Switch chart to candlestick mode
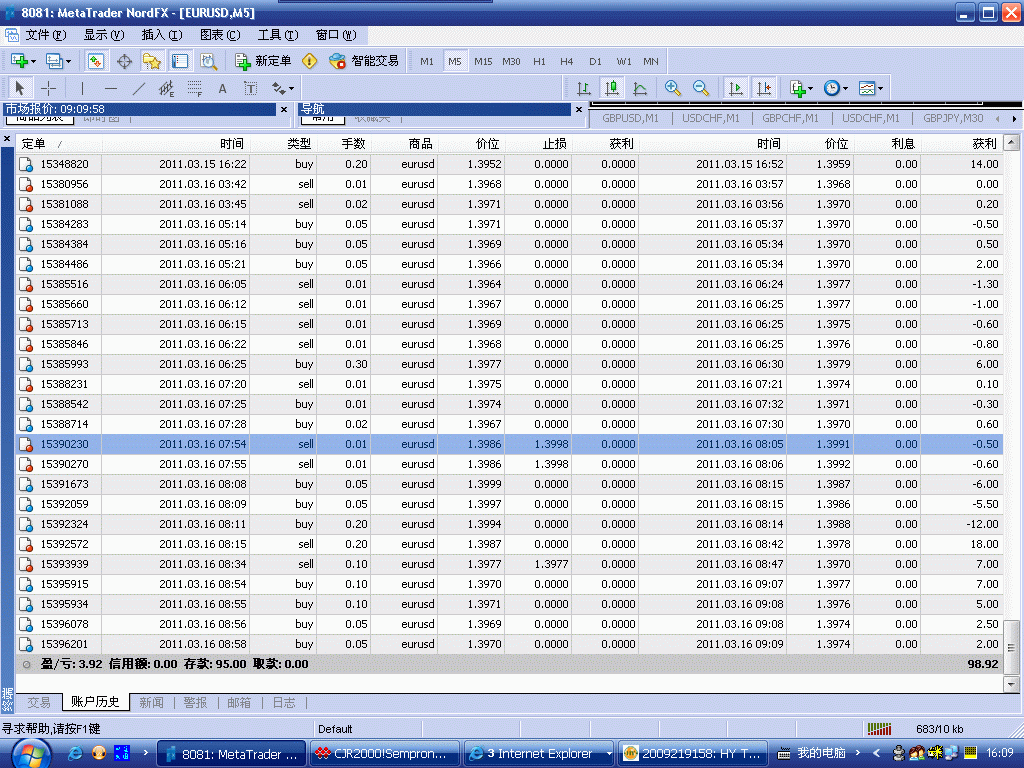Screen dimensions: 1024x768 (x=612, y=88)
